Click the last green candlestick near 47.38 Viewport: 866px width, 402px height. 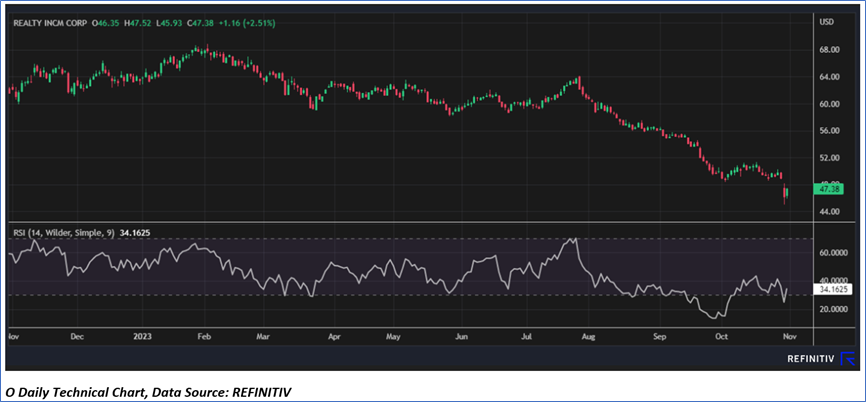(x=788, y=191)
